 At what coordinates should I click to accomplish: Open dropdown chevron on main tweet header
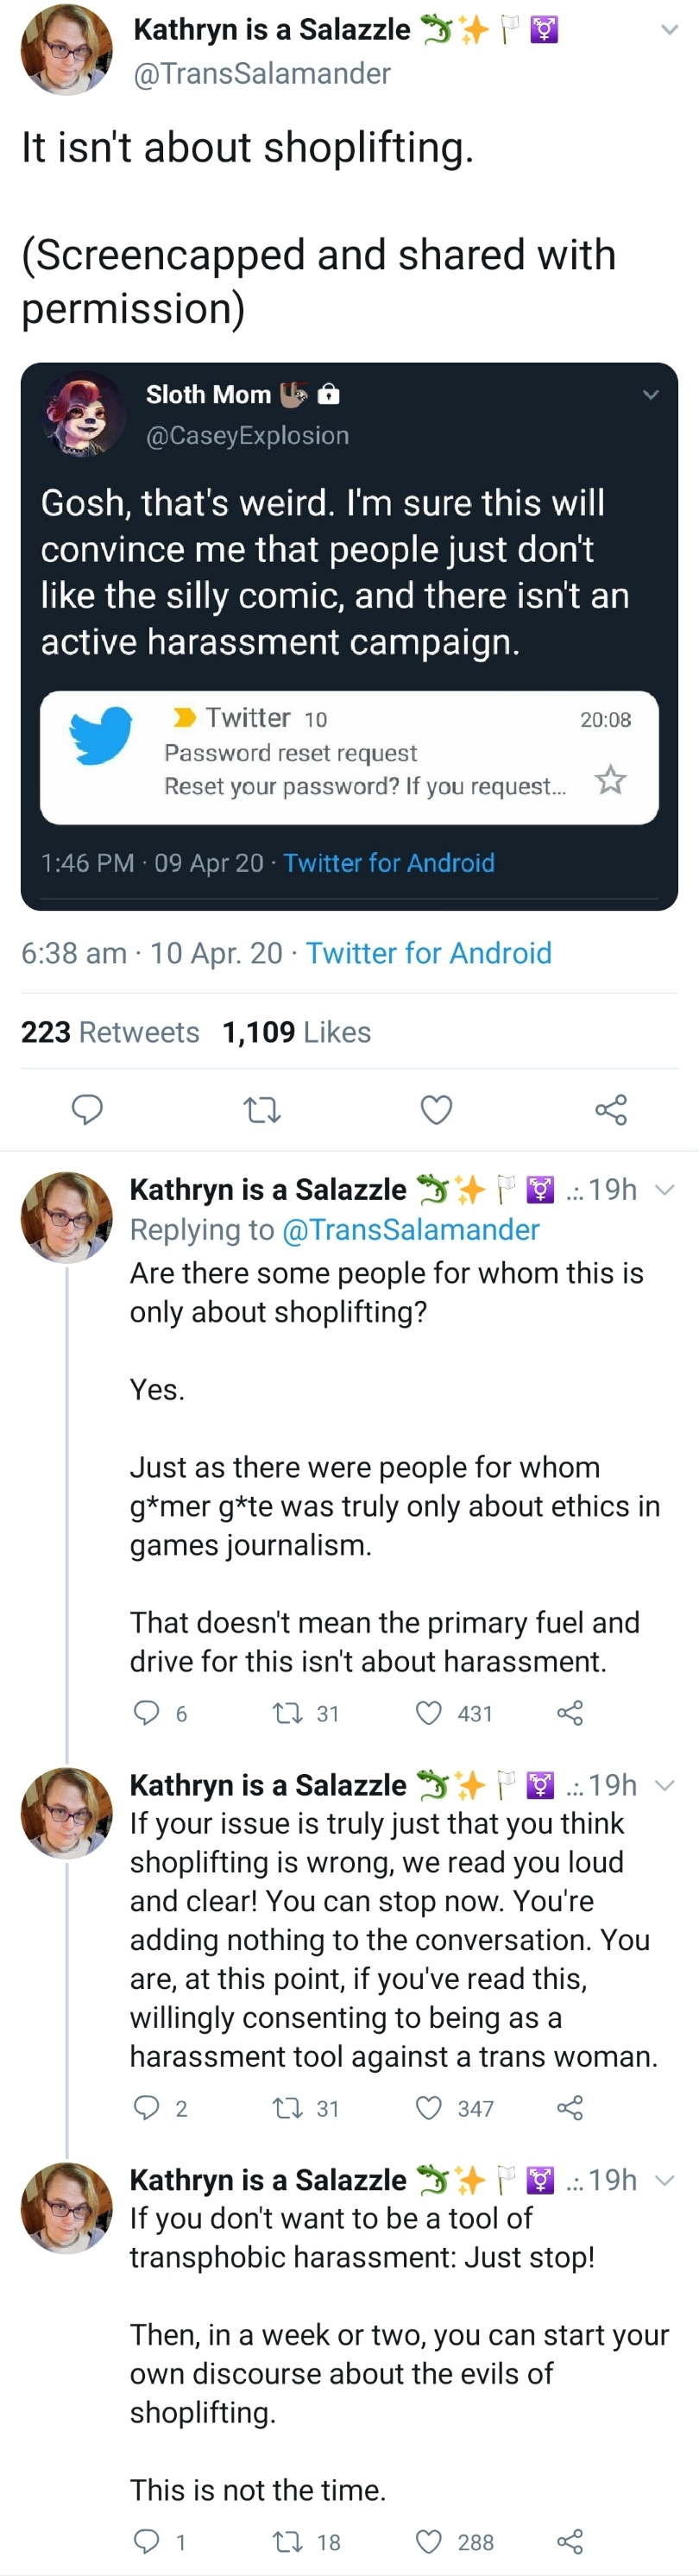click(670, 30)
